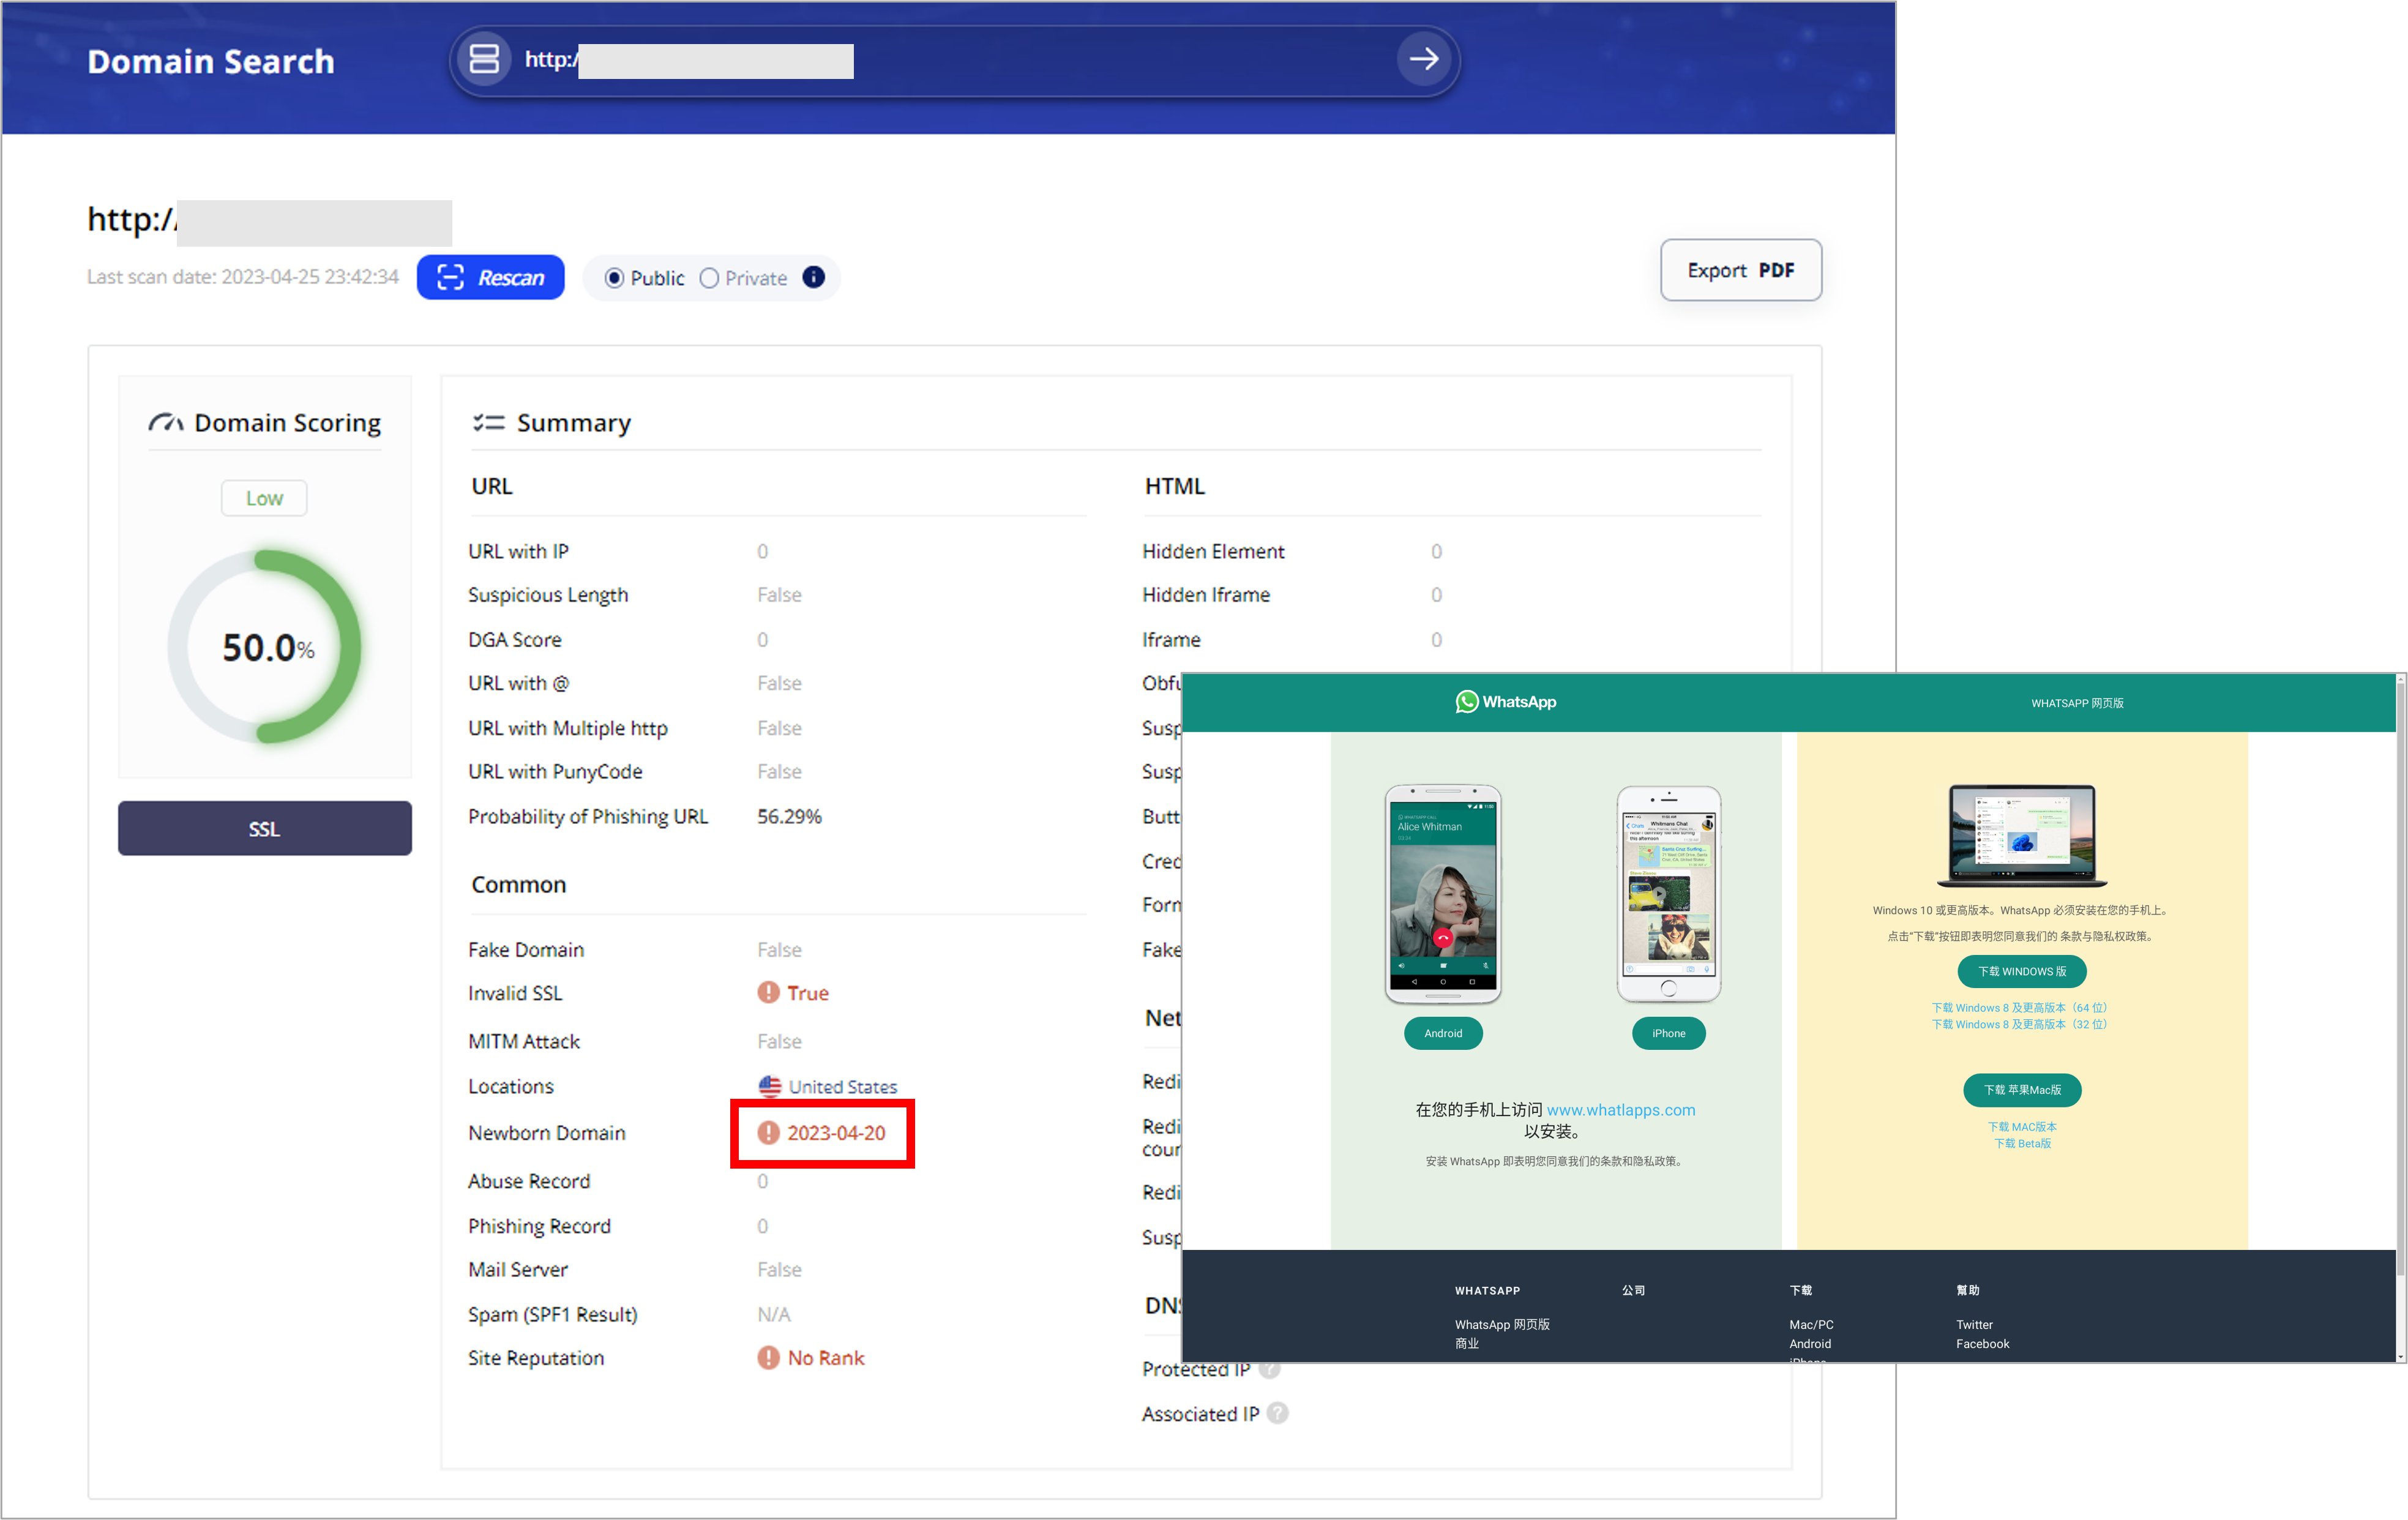Click the server icon in search bar
Viewport: 2408px width, 1520px height.
(x=484, y=59)
